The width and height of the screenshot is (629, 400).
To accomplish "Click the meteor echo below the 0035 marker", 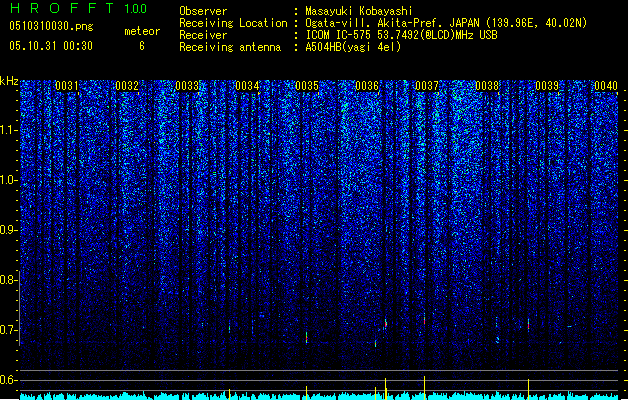I will [x=306, y=337].
